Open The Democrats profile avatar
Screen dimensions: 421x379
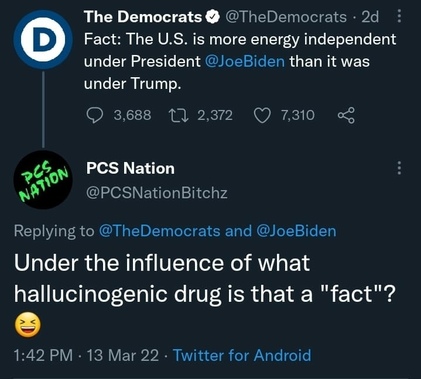pos(43,40)
